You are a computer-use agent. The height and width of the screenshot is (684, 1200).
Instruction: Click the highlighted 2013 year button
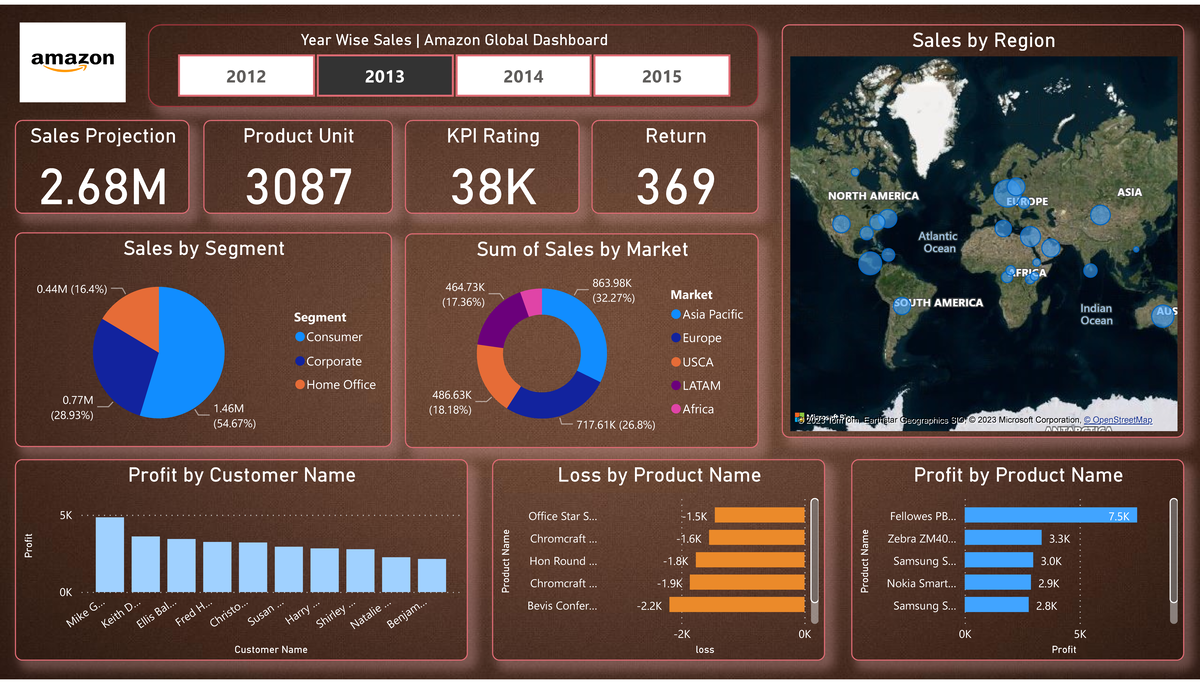tap(385, 76)
